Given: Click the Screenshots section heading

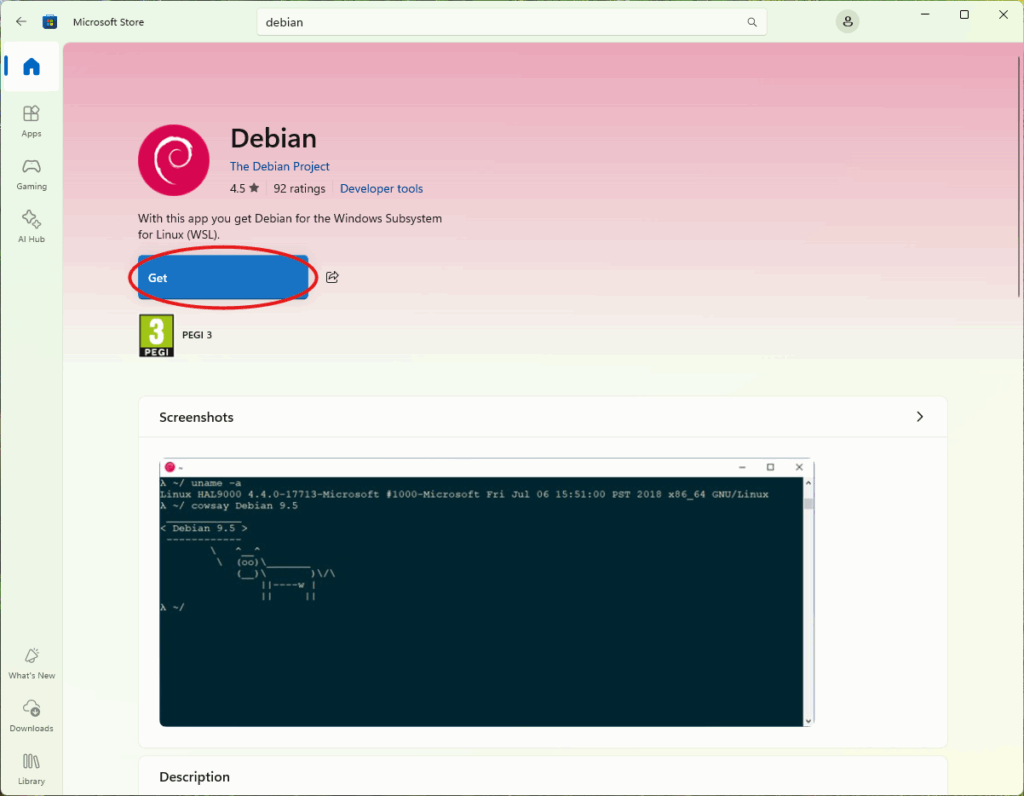Looking at the screenshot, I should coord(196,417).
